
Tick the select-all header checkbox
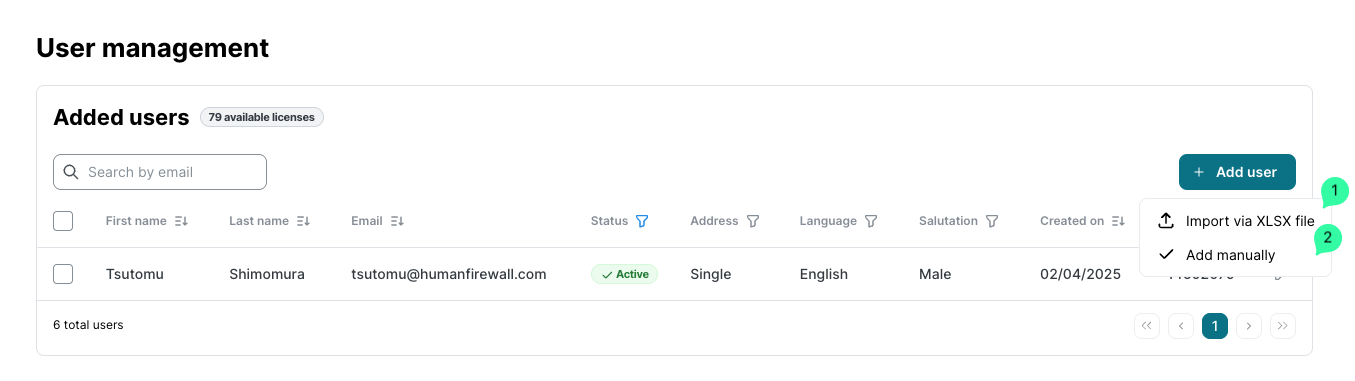coord(63,221)
